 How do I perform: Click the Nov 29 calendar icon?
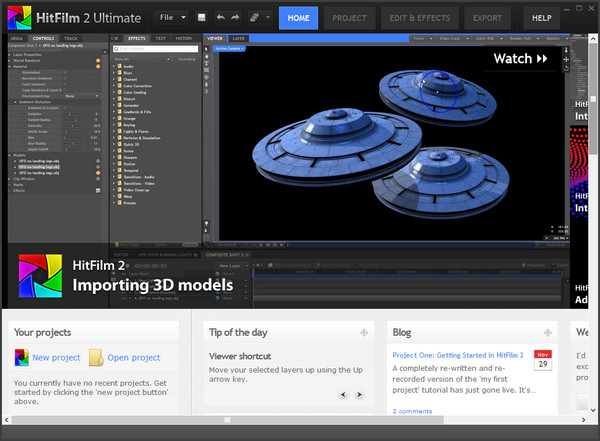(x=543, y=360)
